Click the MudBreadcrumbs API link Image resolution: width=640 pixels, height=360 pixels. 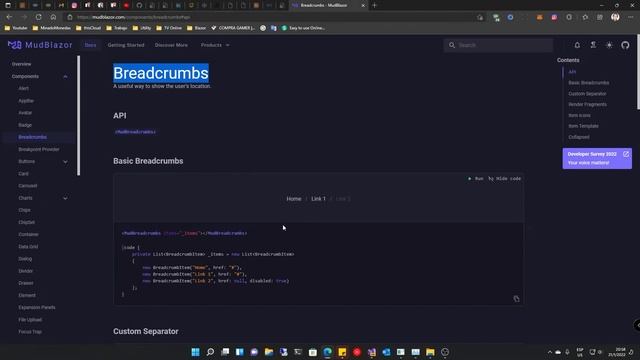click(135, 132)
